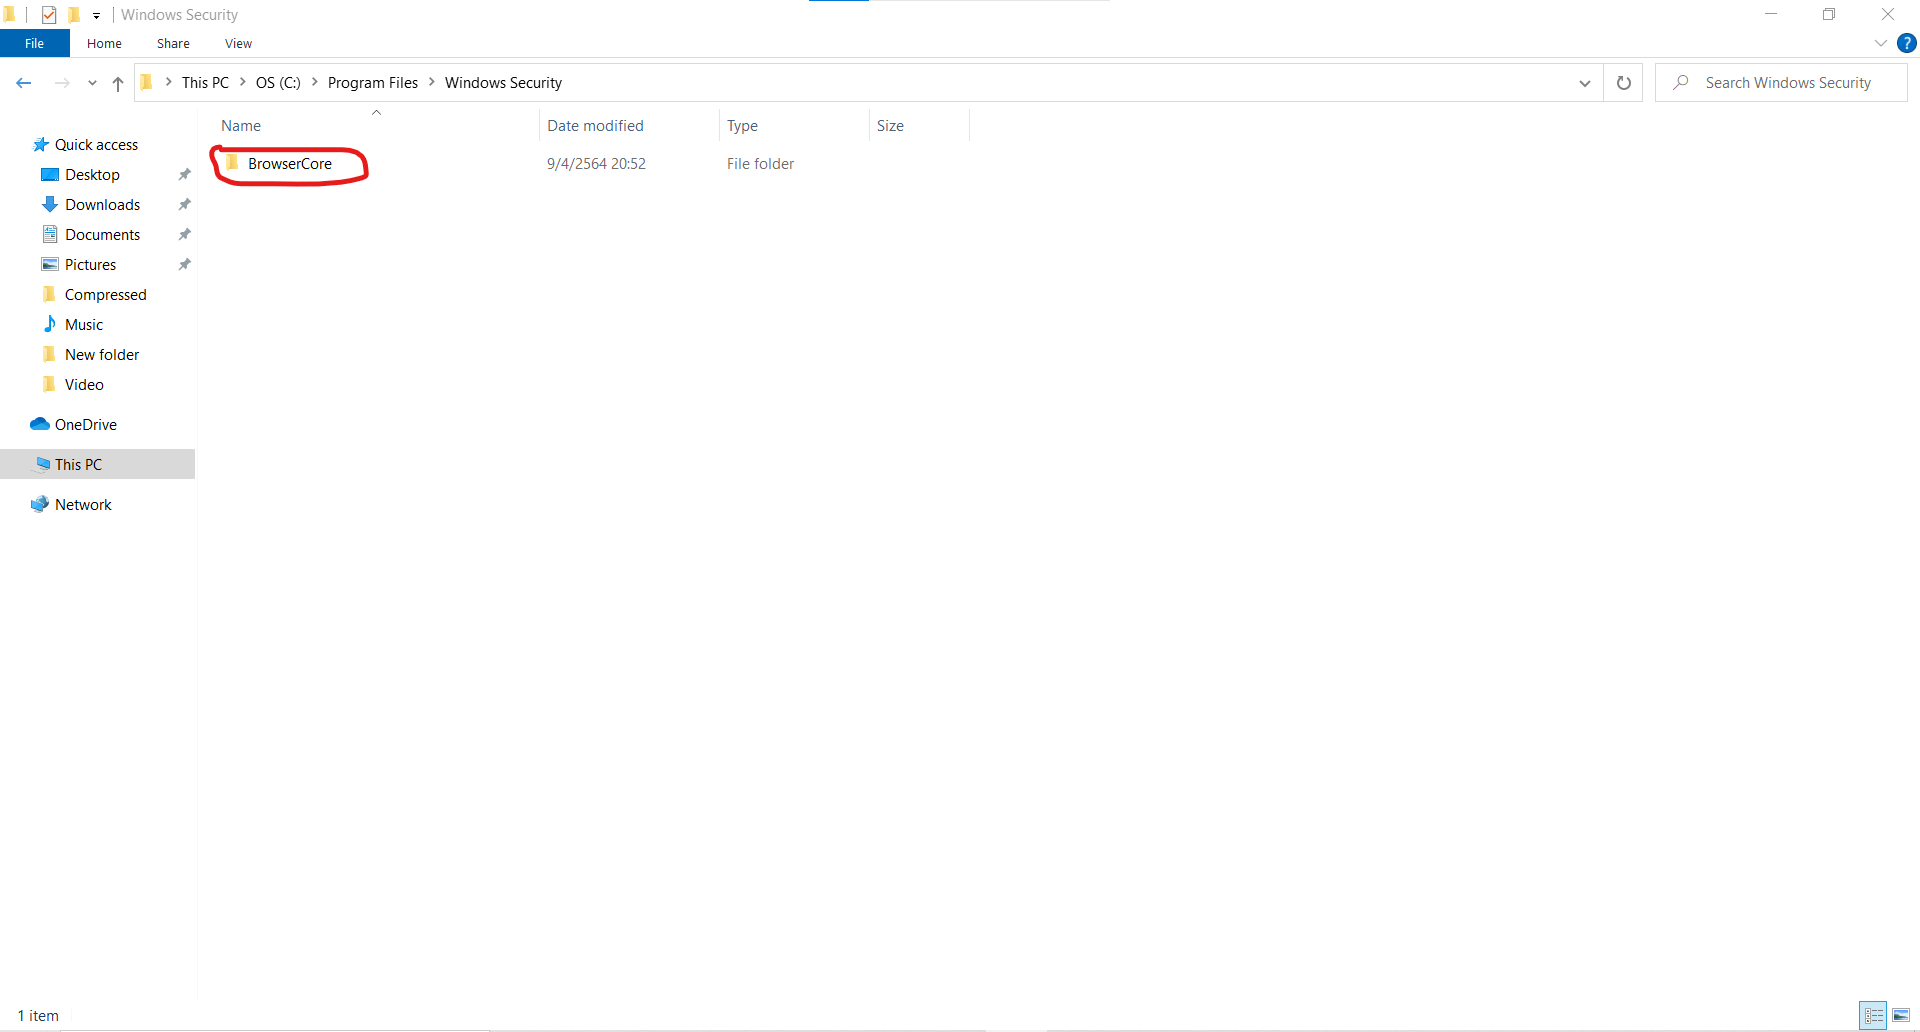Click This PC in the address breadcrumb

point(205,83)
